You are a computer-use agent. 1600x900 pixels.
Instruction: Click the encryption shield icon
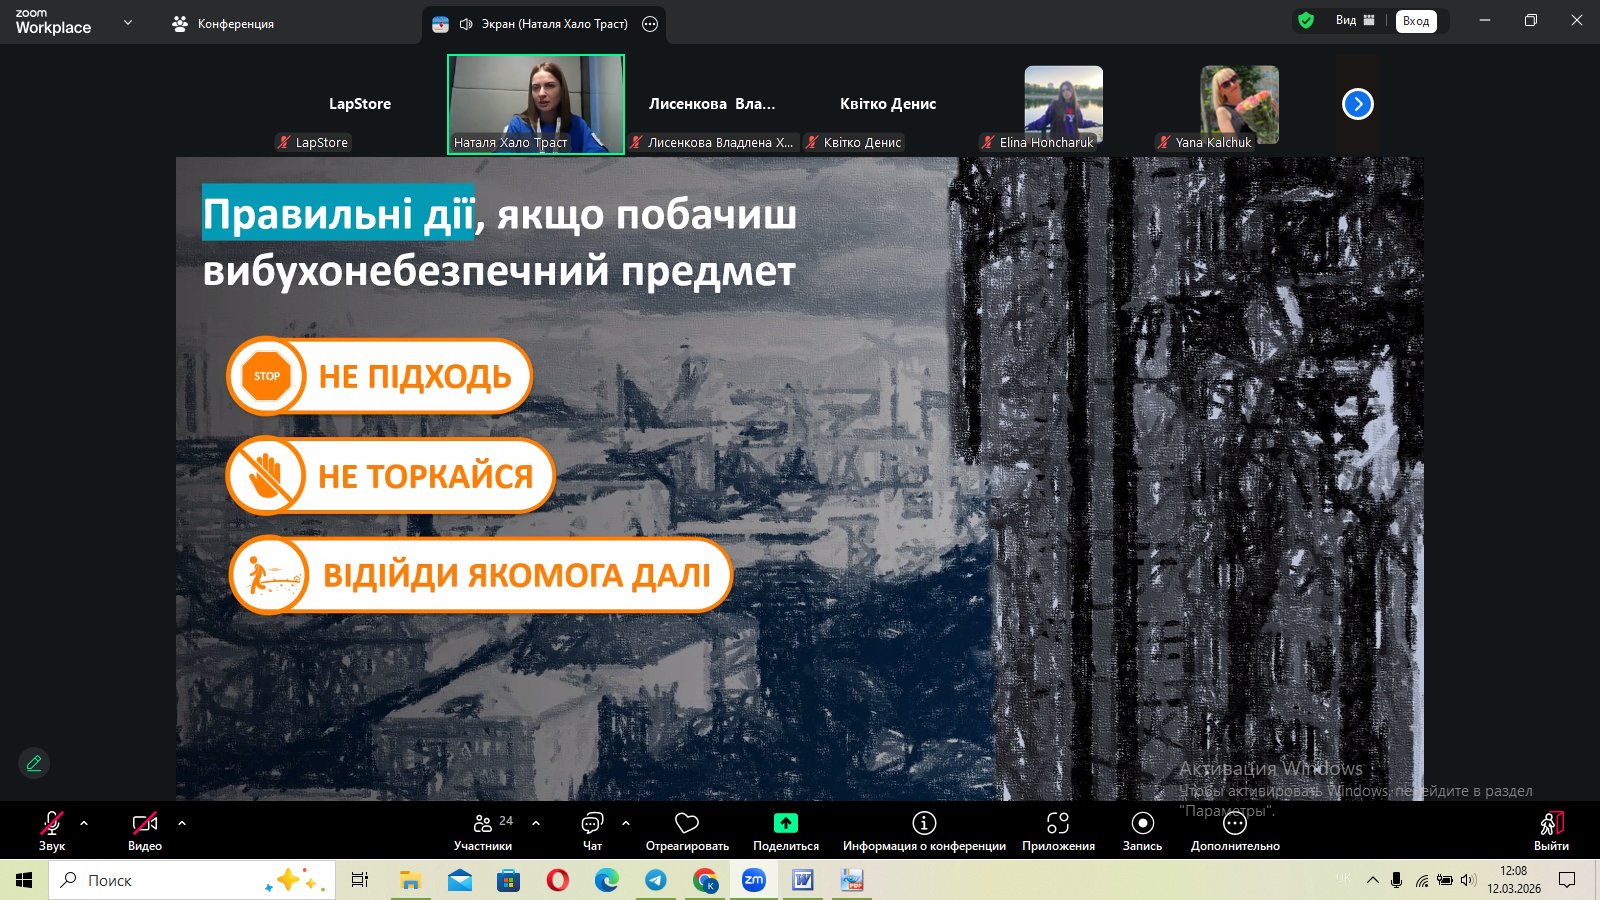tap(1306, 20)
